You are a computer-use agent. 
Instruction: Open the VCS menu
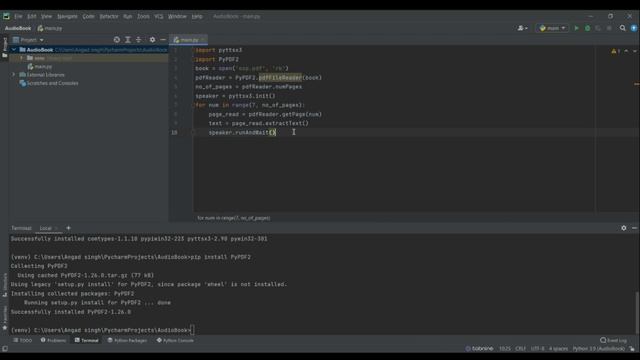[x=159, y=16]
